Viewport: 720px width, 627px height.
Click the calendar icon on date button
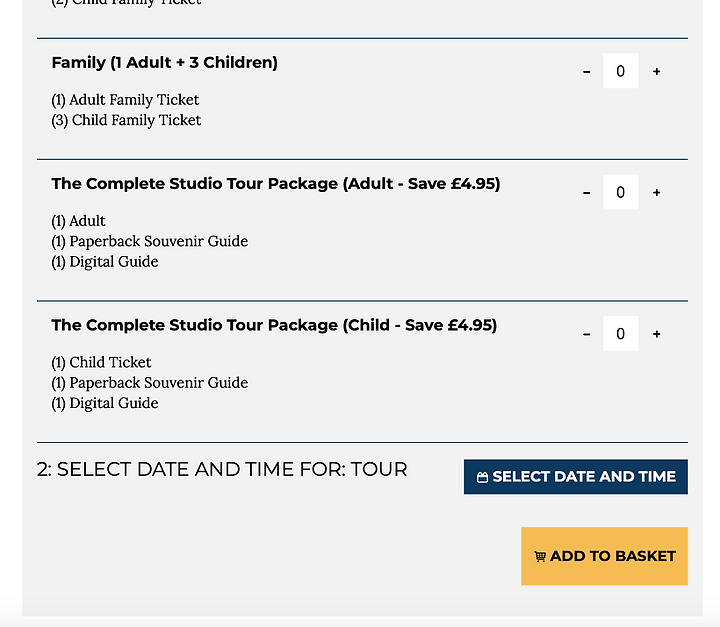coord(482,477)
